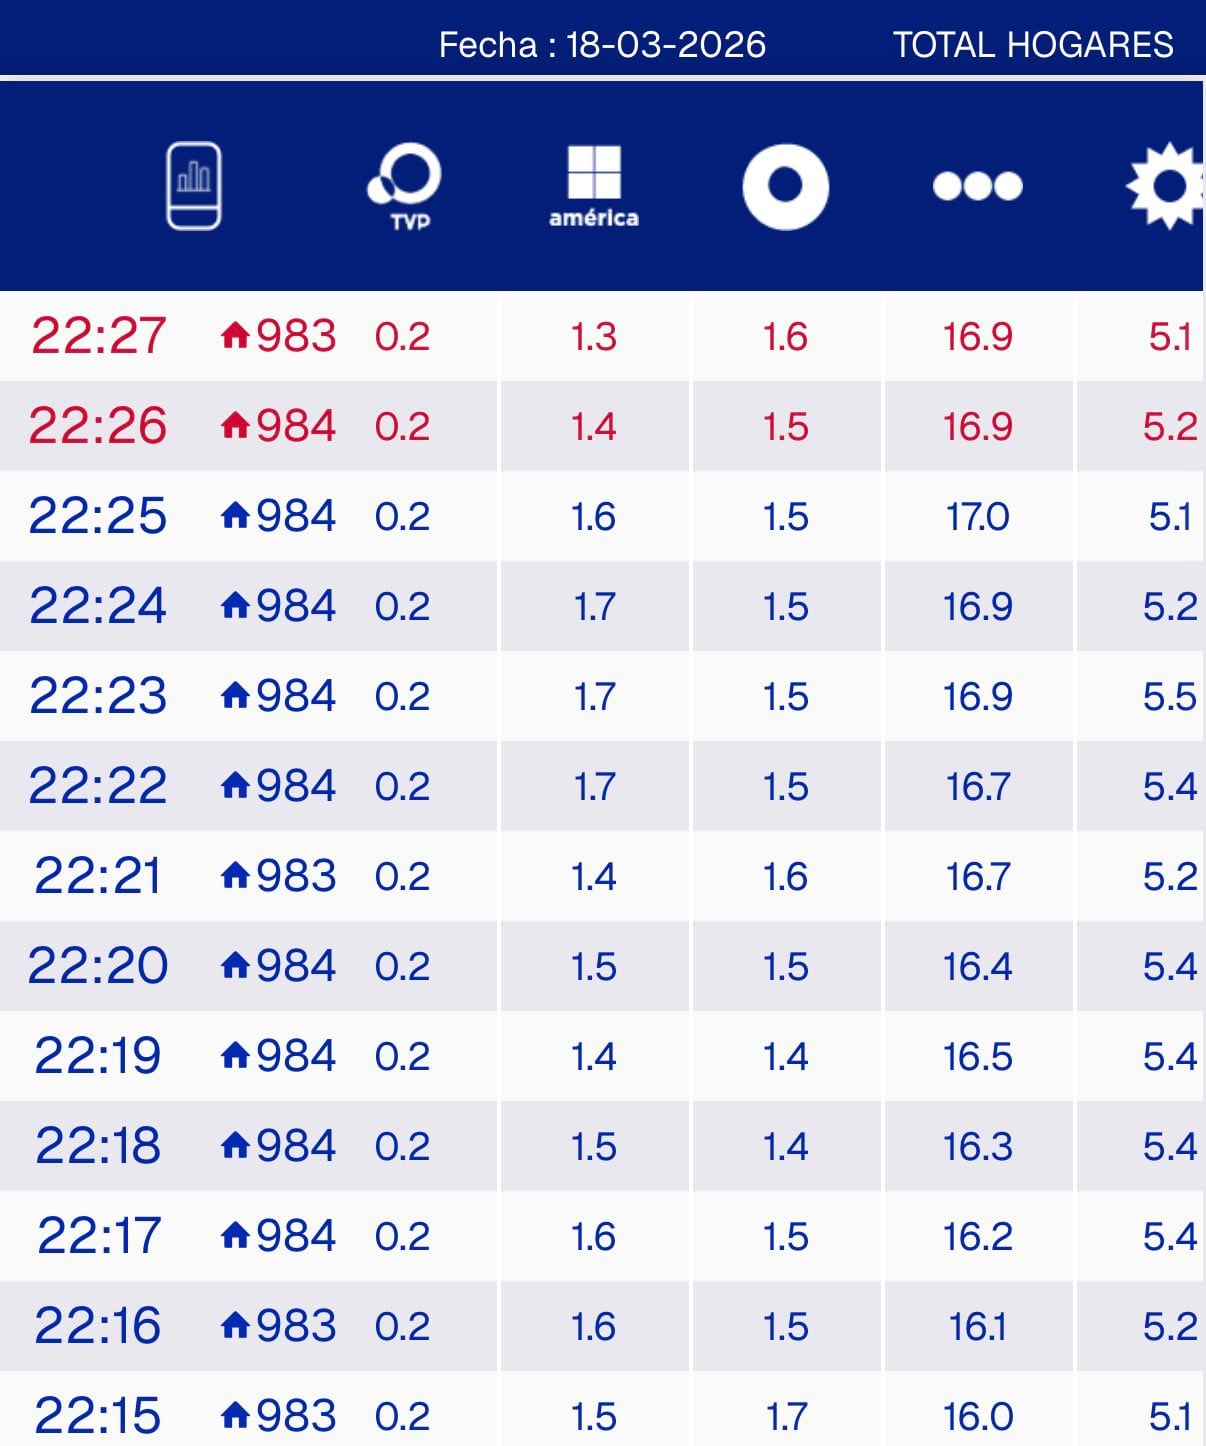The image size is (1206, 1446).
Task: Click the 17.0 rating at 22:25
Action: tap(977, 517)
